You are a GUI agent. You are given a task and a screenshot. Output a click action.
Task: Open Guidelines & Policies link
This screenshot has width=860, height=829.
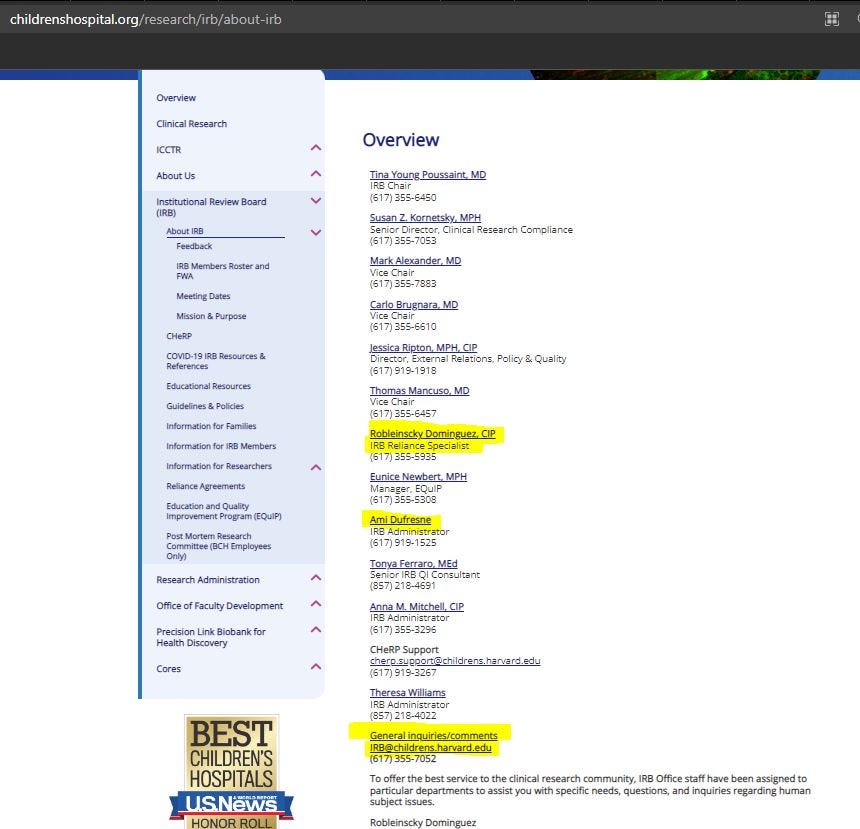tap(205, 407)
